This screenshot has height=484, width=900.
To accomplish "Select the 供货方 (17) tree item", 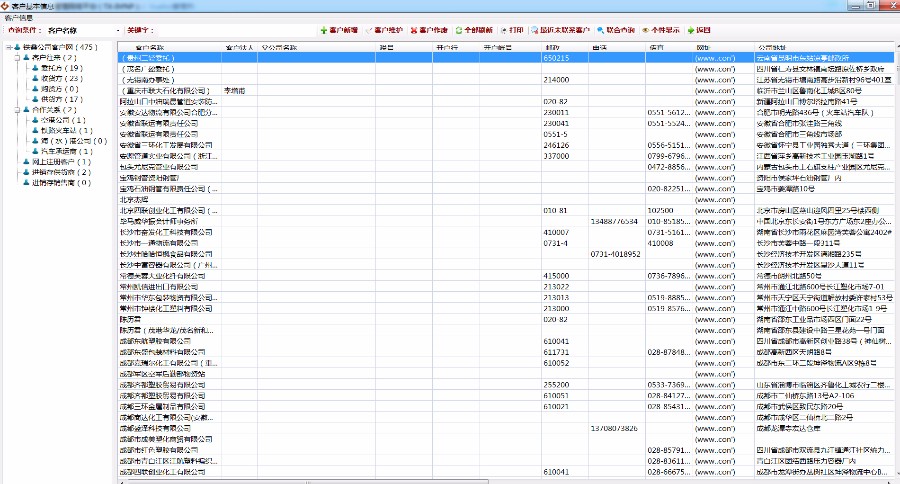I will [57, 100].
